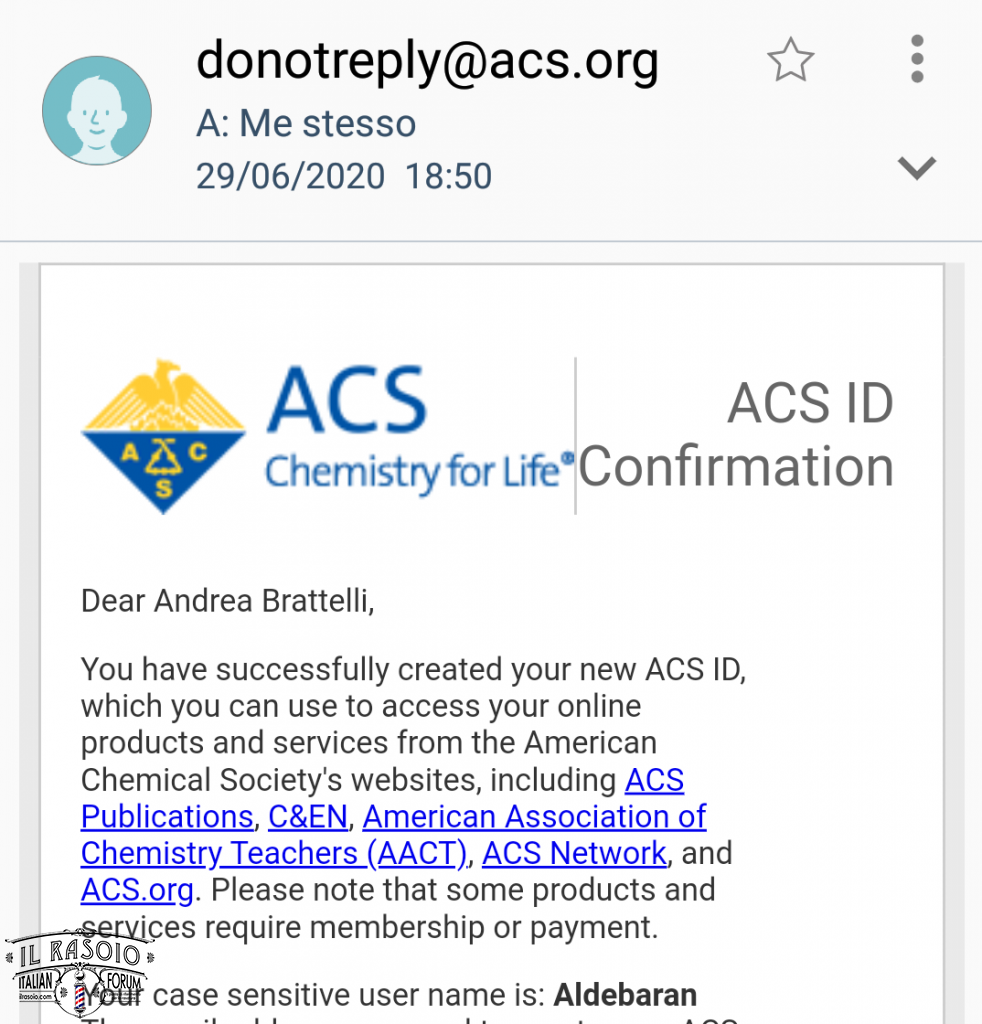982x1024 pixels.
Task: Tap the ACS diamond eagle logo
Action: point(163,436)
